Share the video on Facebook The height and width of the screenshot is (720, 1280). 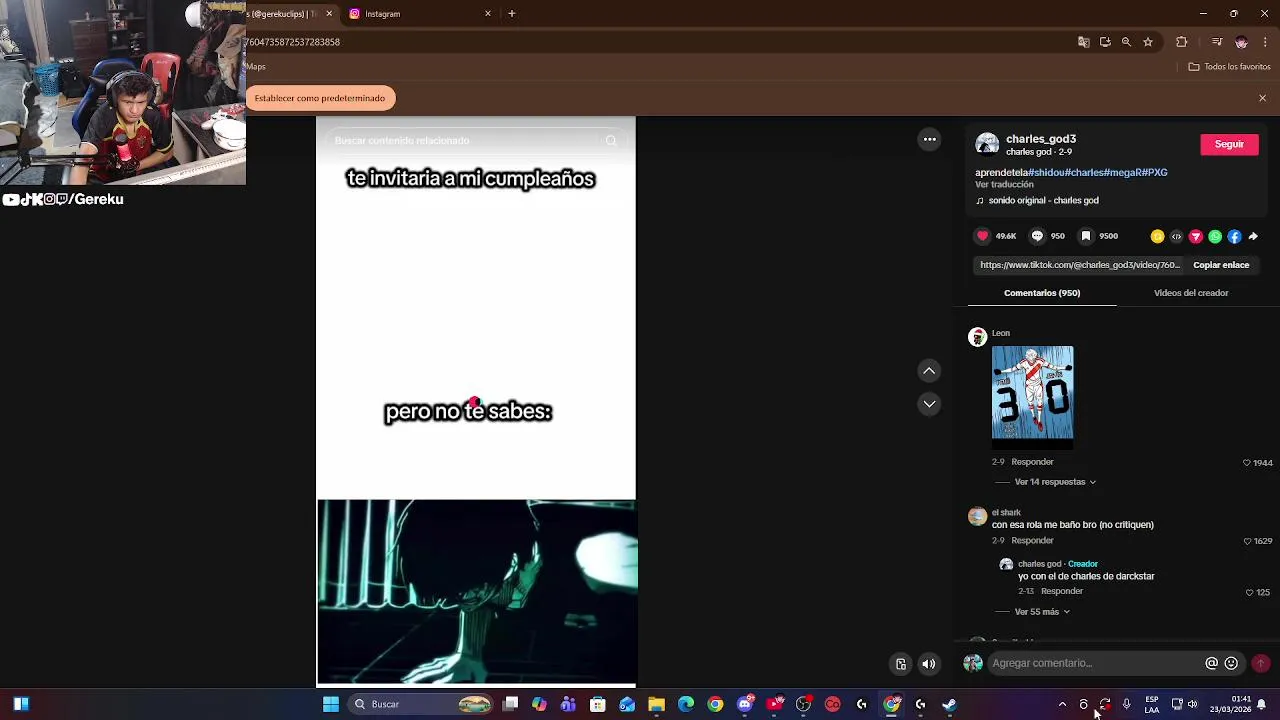coord(1234,237)
